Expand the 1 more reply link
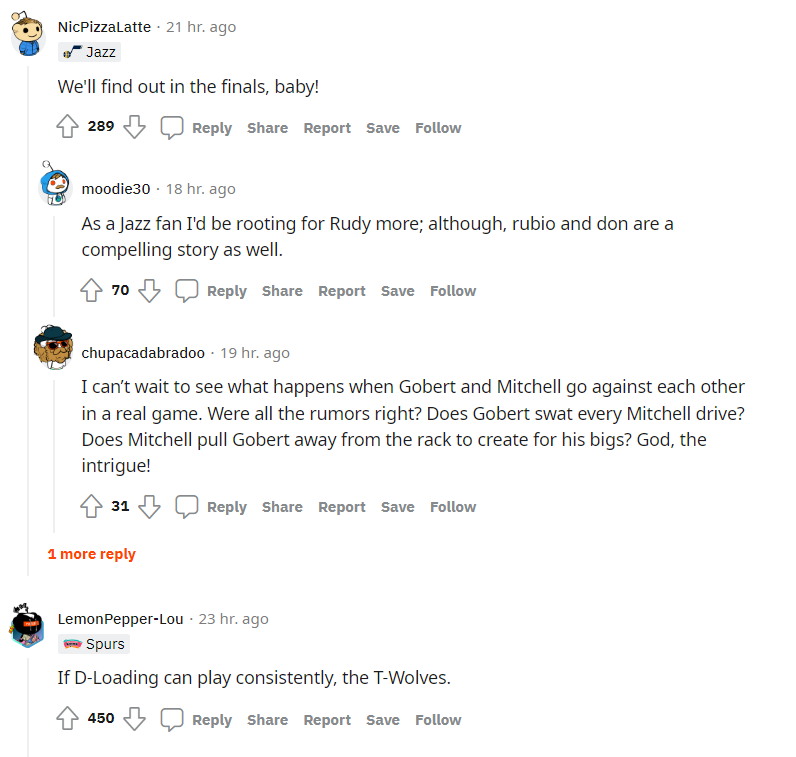Image resolution: width=796 pixels, height=757 pixels. coord(92,554)
